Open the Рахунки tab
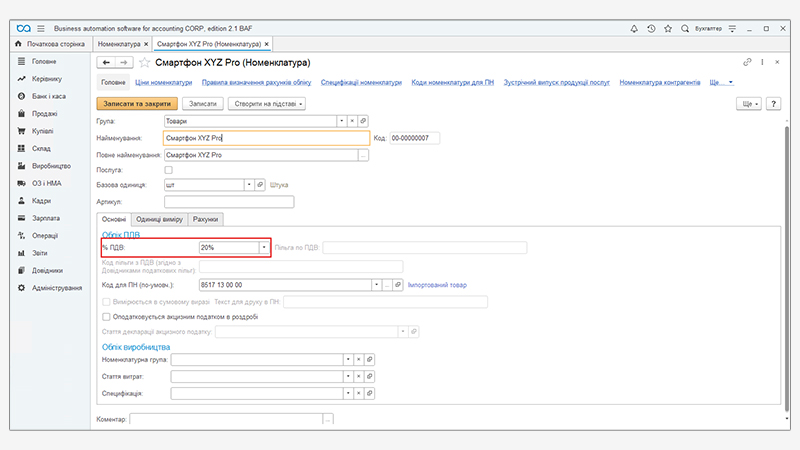800x450 pixels. (205, 219)
